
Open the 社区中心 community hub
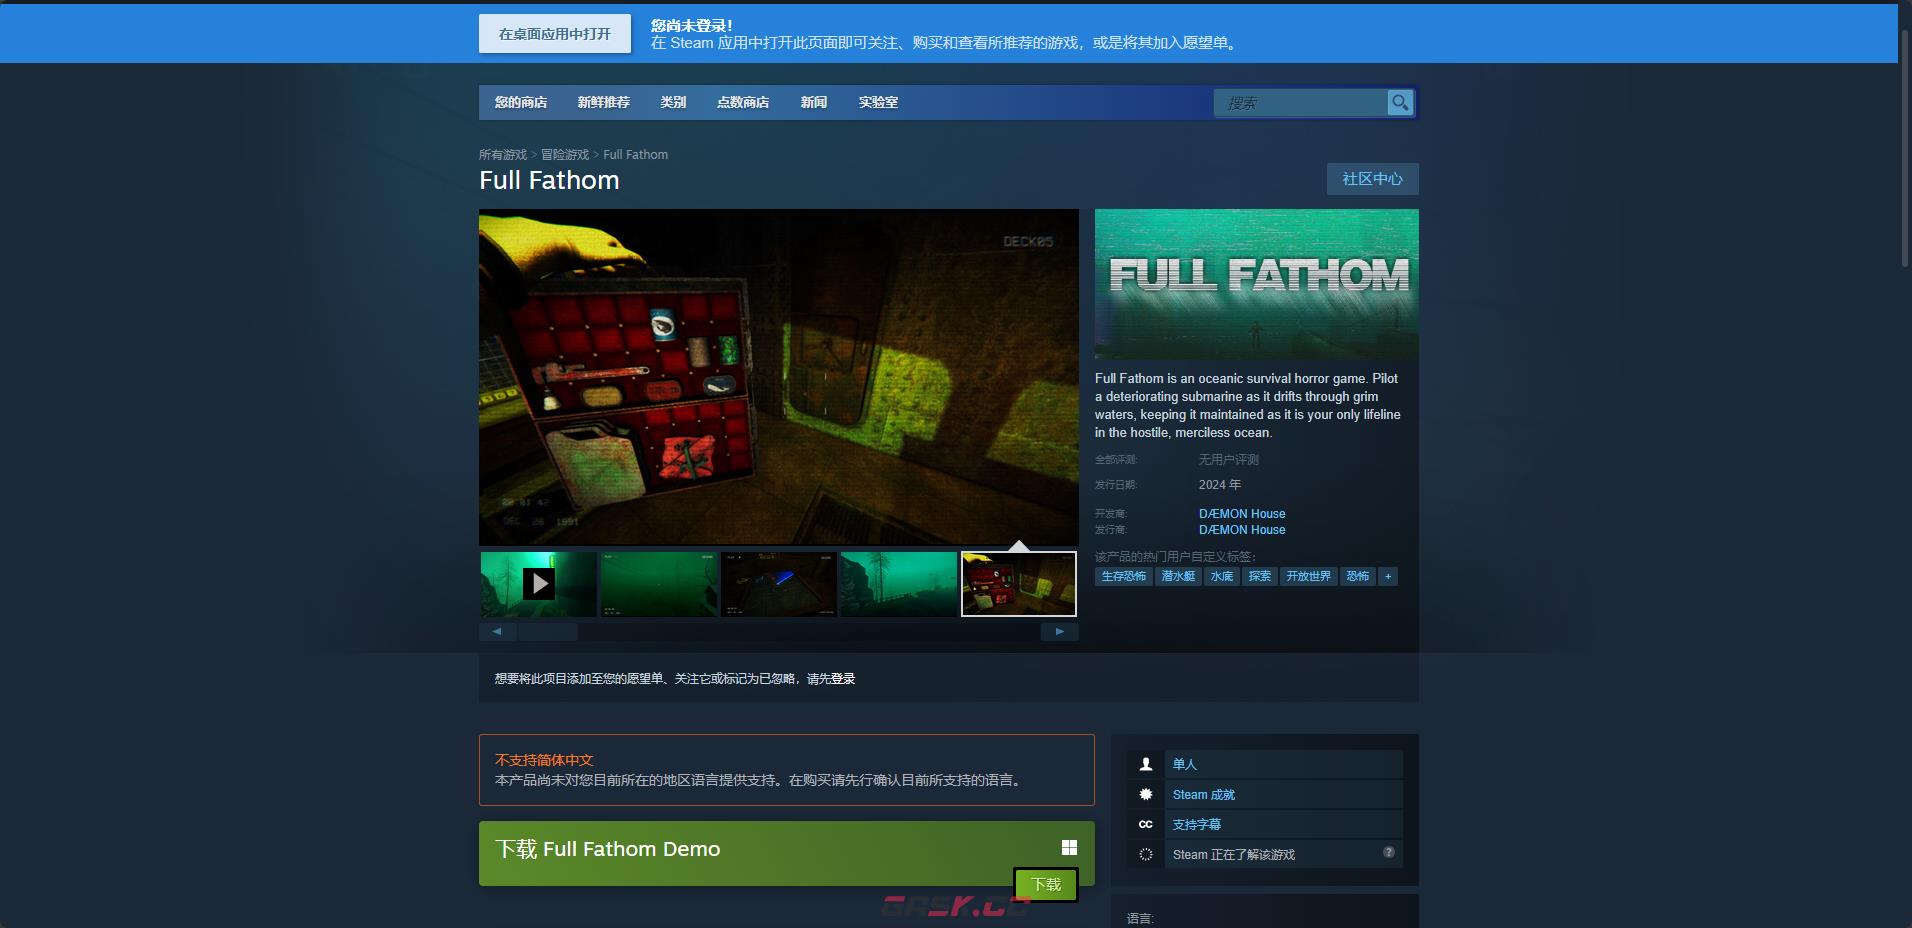[1372, 179]
